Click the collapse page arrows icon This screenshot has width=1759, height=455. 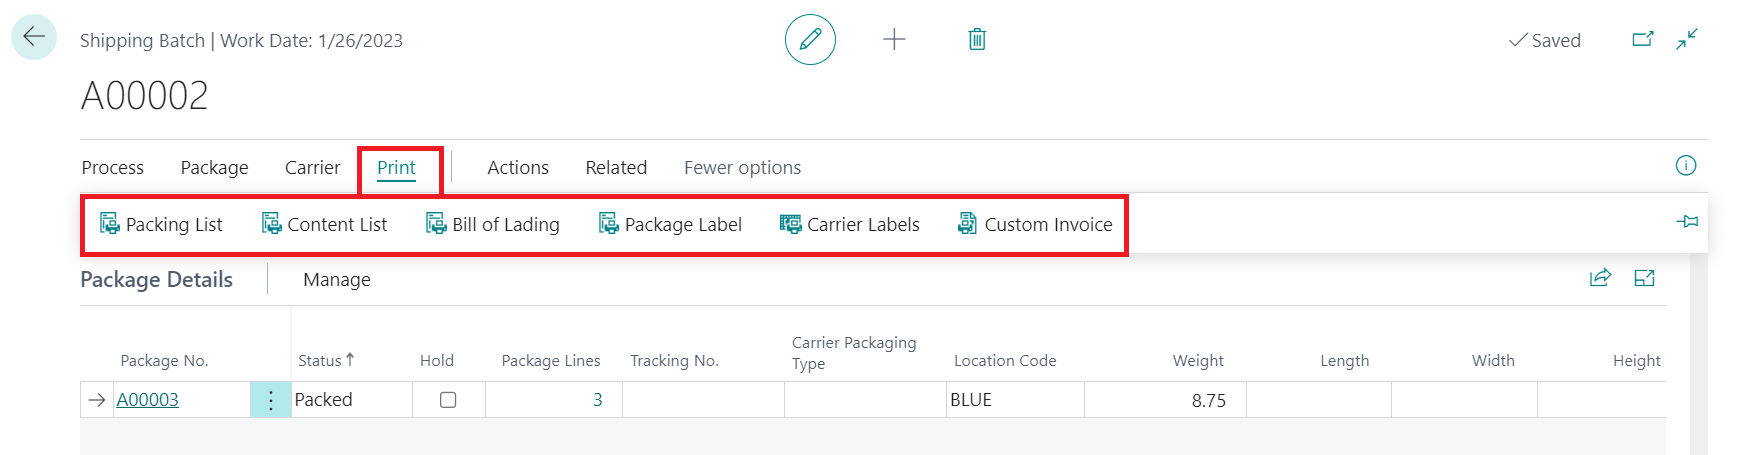click(x=1687, y=40)
